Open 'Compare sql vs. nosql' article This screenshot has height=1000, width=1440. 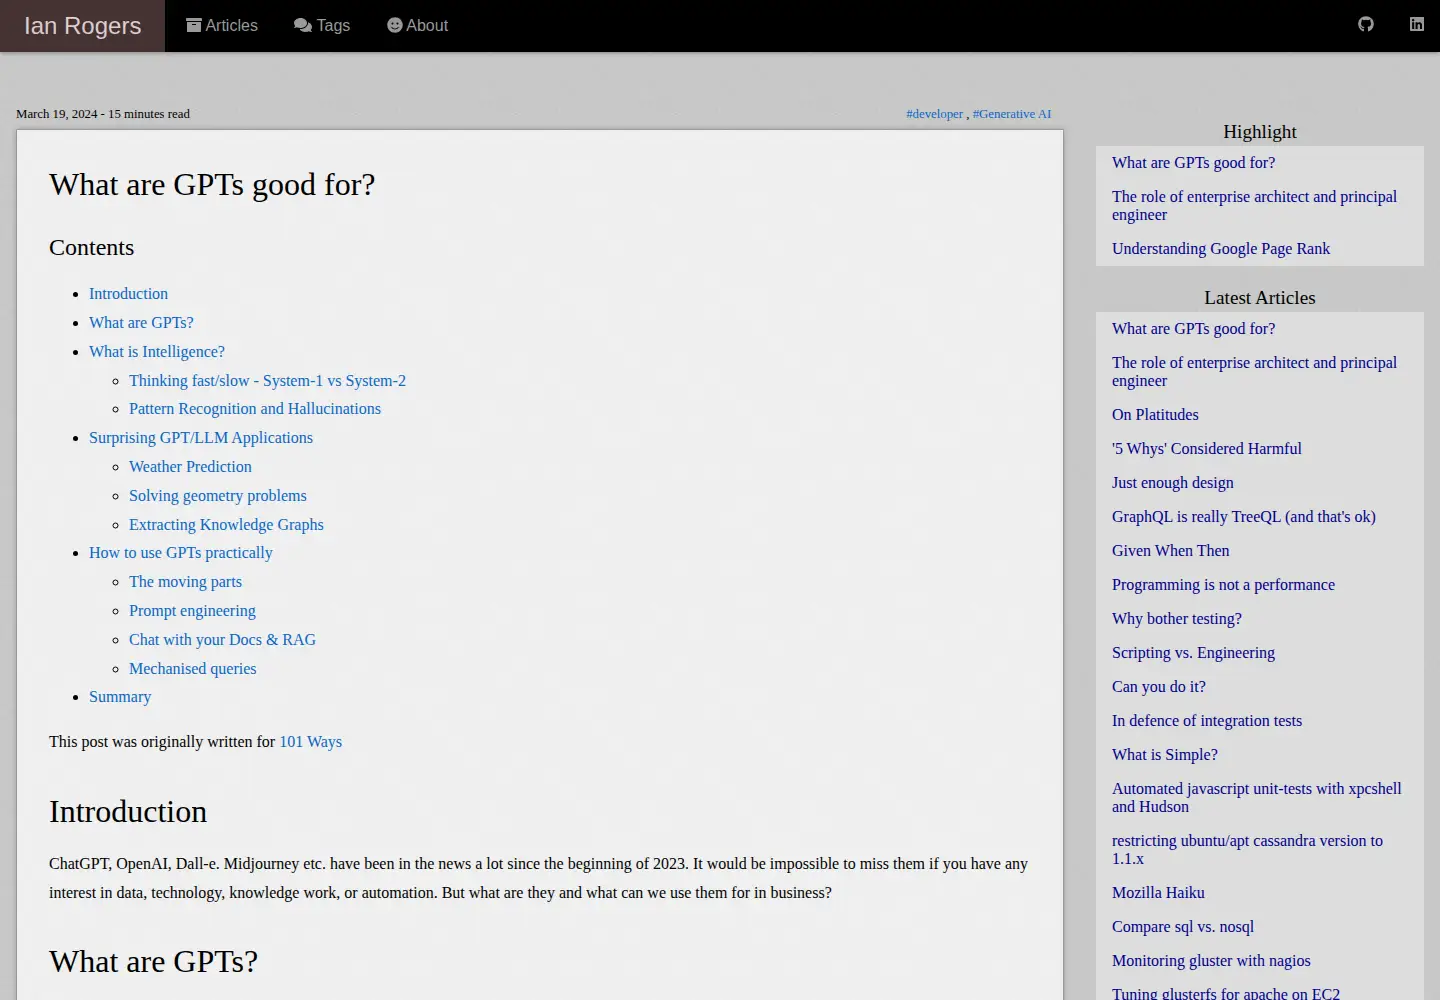pos(1183,927)
